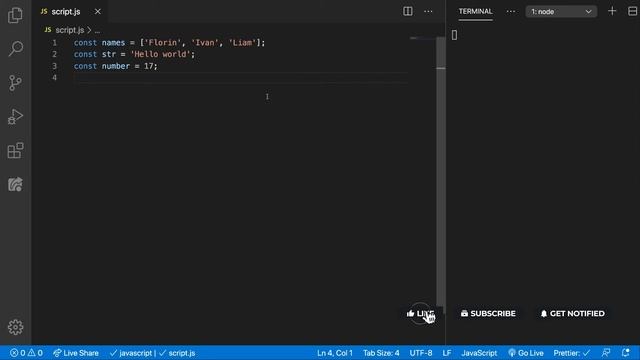Viewport: 640px width, 360px height.
Task: Click the LIKE overlay button
Action: pyautogui.click(x=420, y=313)
